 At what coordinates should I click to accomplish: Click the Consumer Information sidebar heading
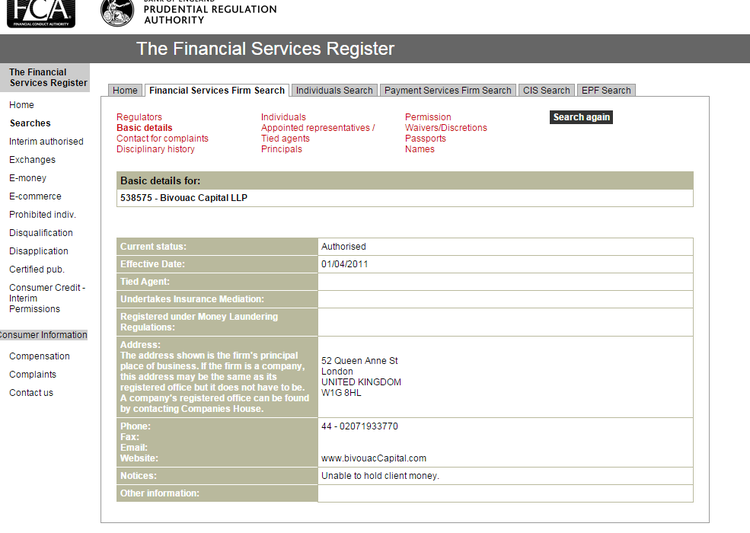(x=43, y=335)
